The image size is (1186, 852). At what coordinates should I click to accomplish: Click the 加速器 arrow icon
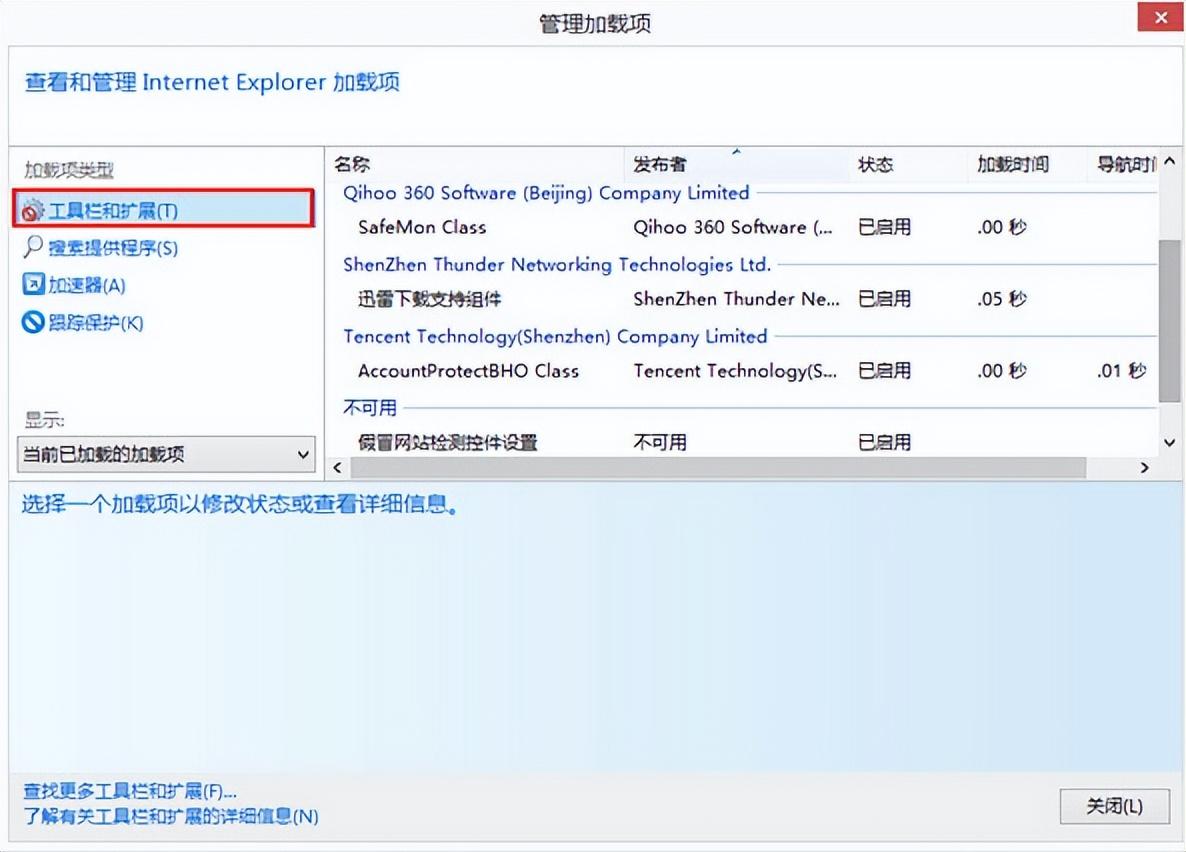click(33, 285)
